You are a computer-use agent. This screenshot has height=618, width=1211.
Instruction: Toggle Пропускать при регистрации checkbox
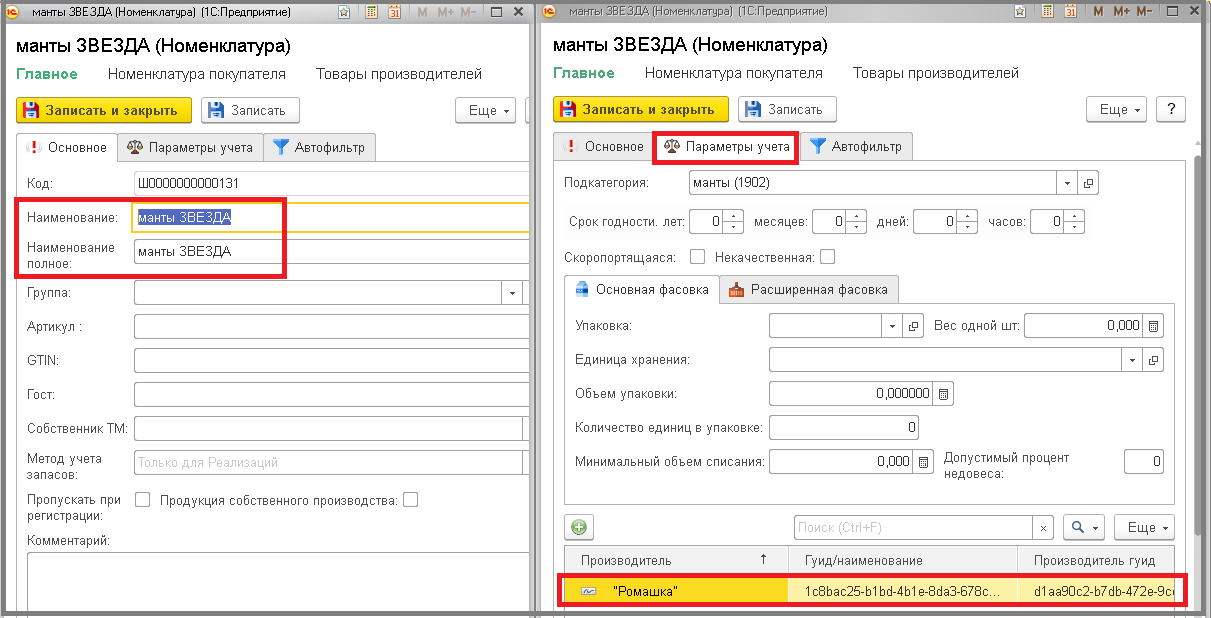pyautogui.click(x=142, y=499)
